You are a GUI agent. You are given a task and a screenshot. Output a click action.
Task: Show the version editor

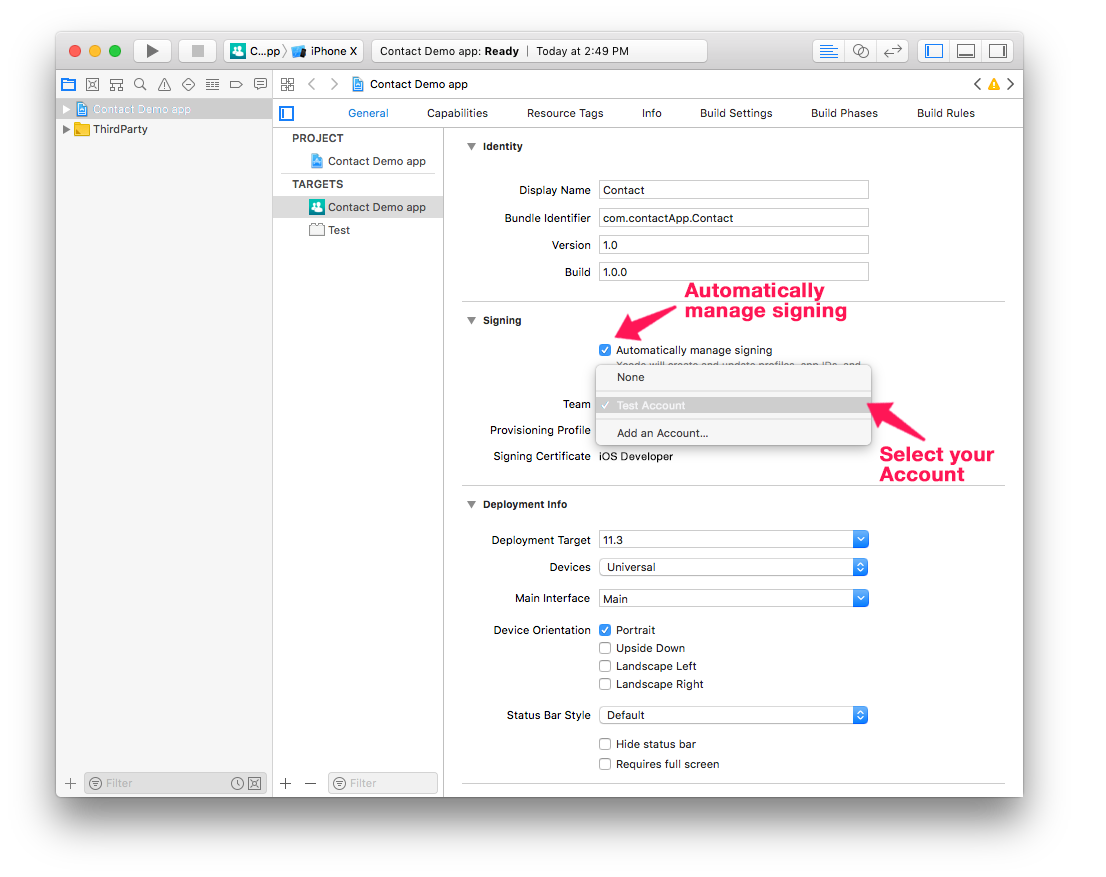[893, 51]
